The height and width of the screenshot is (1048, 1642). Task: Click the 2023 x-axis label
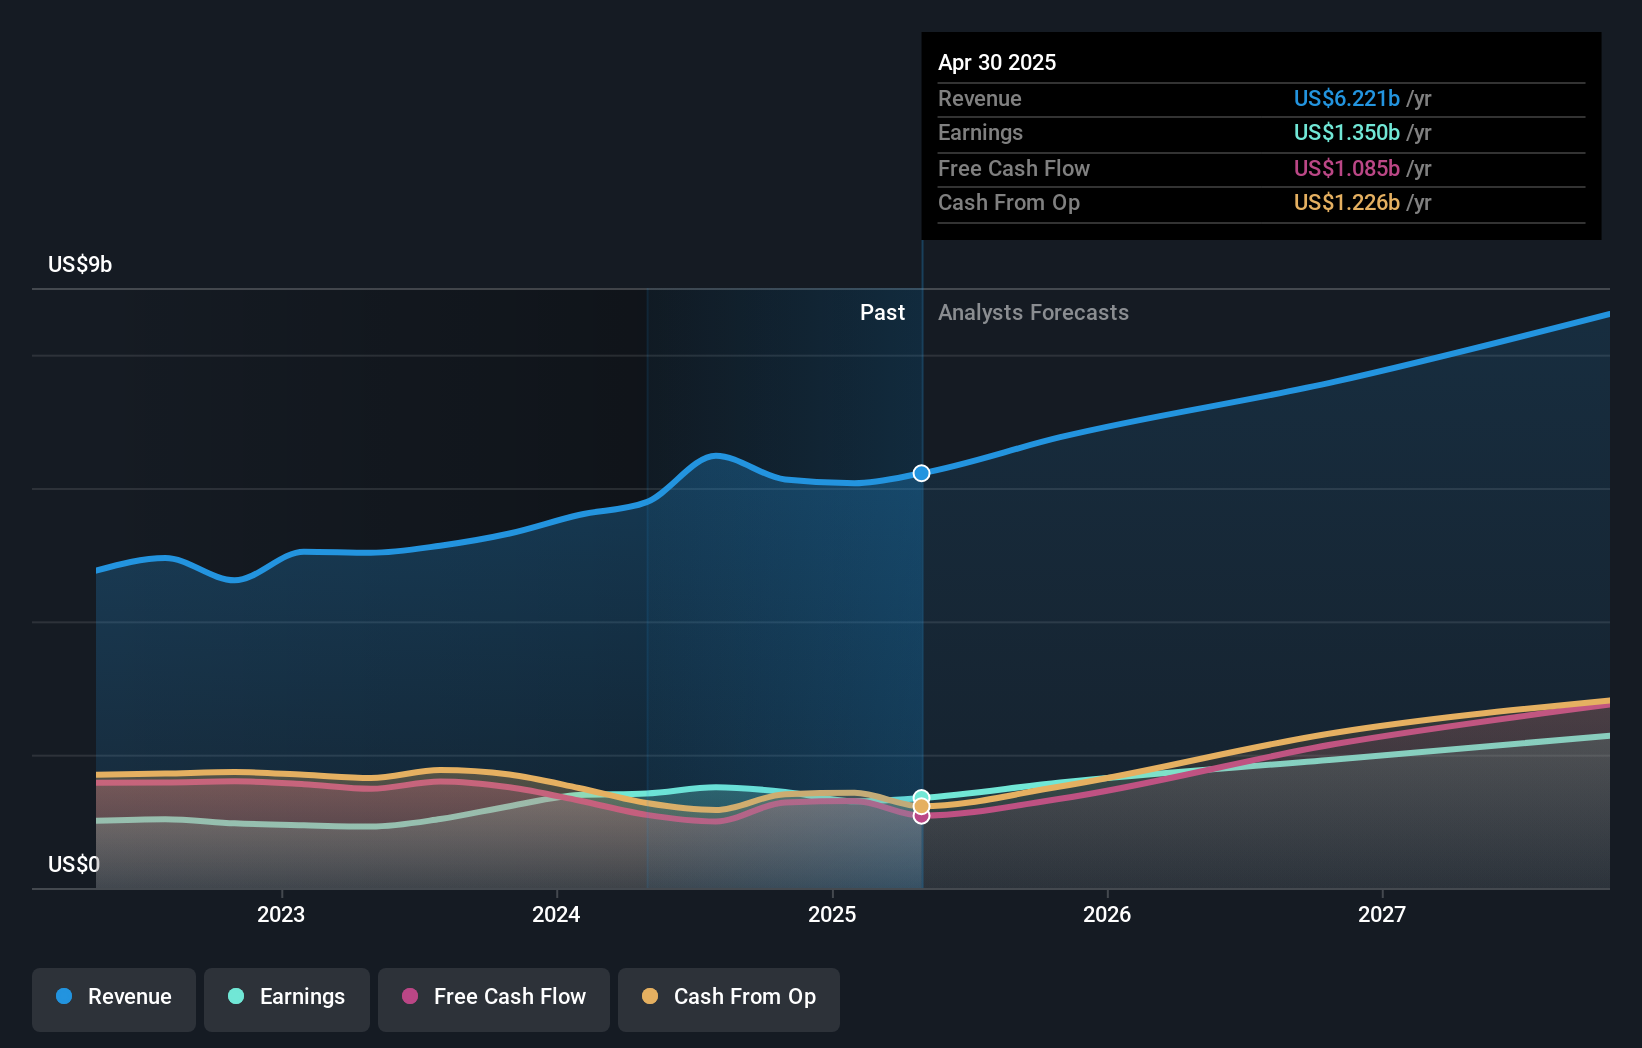(281, 914)
